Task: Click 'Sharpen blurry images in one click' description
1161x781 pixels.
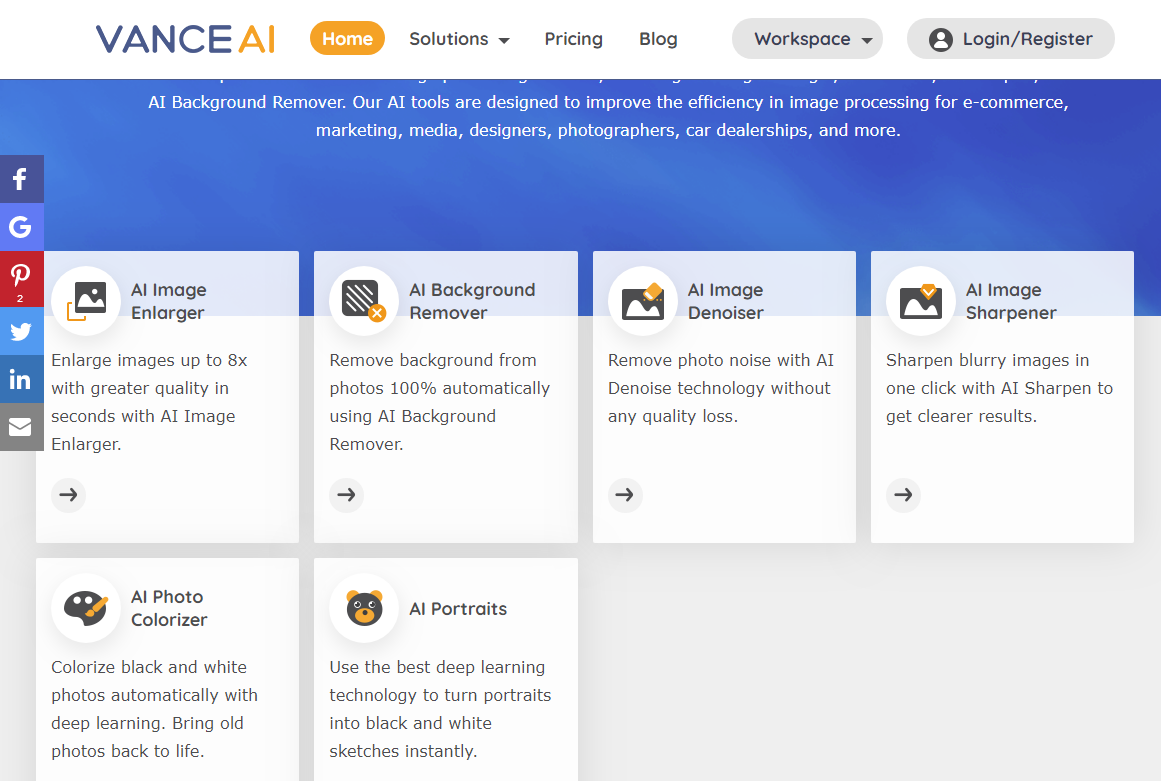Action: pos(1000,388)
